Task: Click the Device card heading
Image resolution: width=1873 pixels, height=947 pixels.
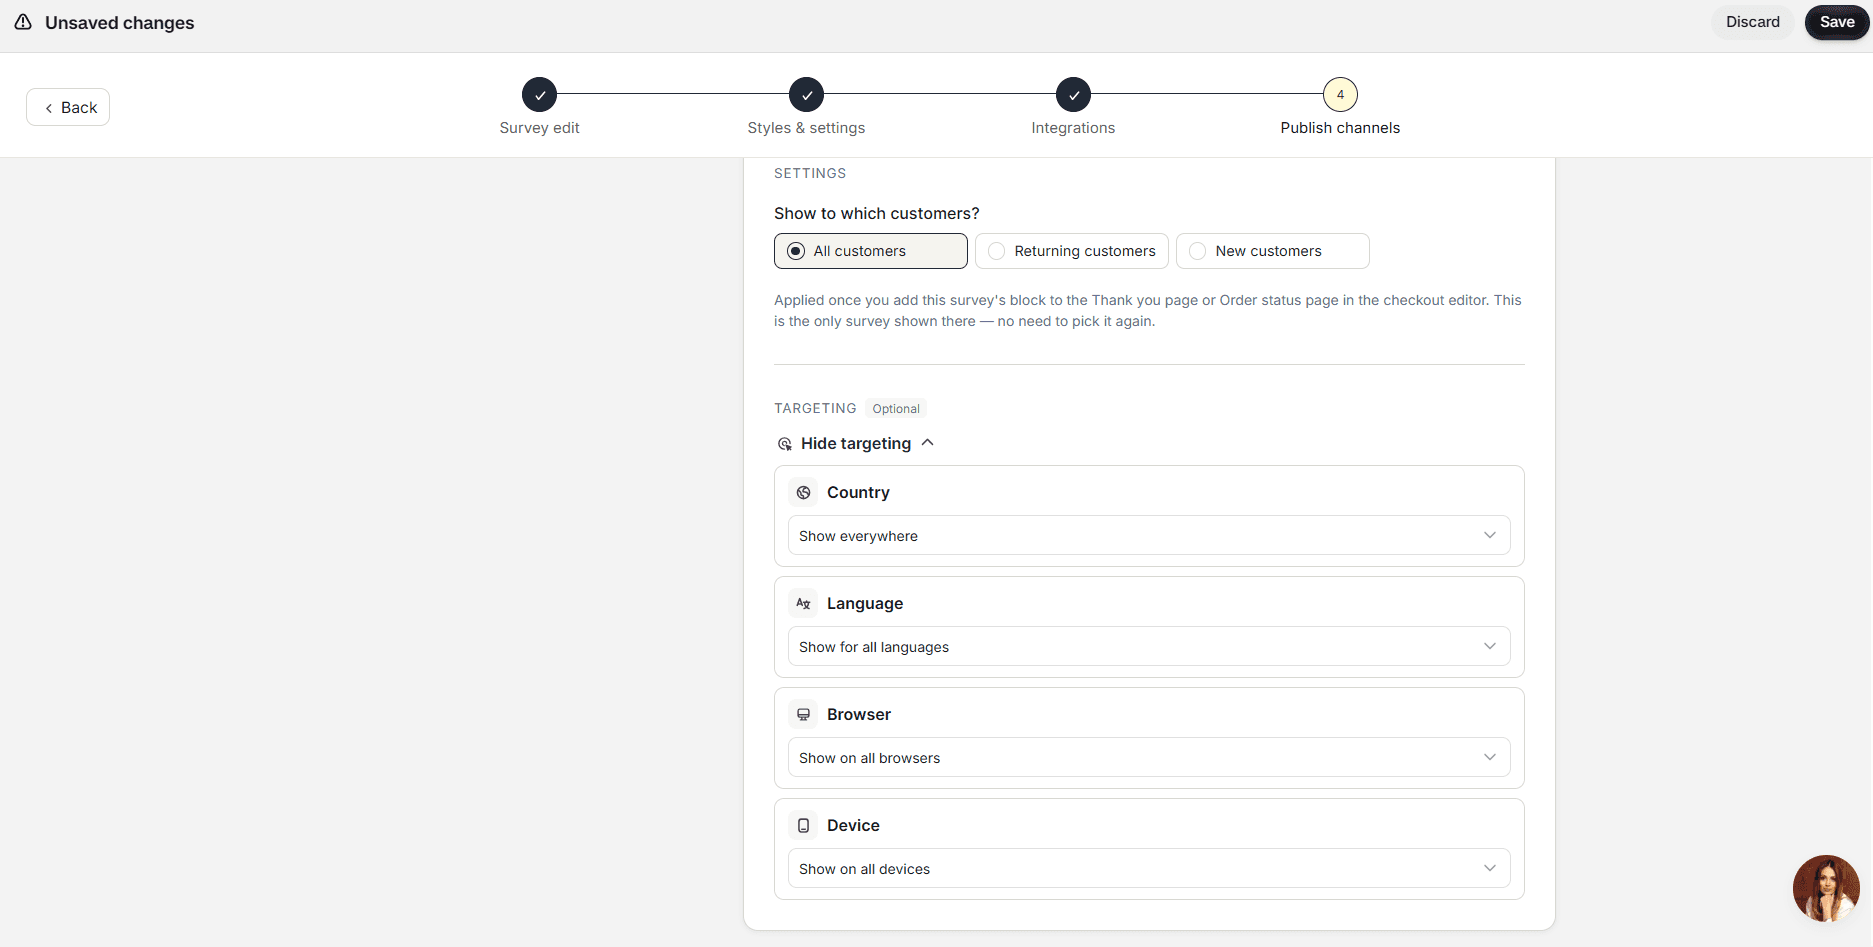Action: [853, 825]
